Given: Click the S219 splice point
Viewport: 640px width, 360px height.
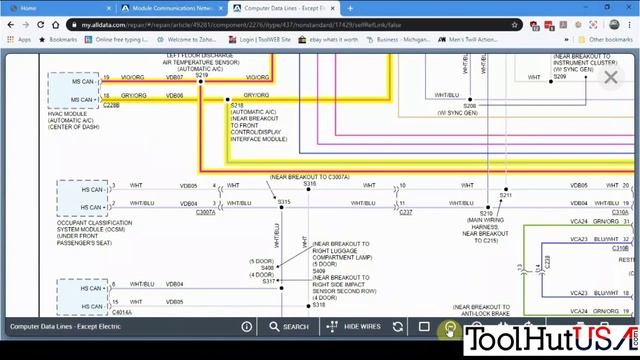Looking at the screenshot, I should [x=200, y=82].
